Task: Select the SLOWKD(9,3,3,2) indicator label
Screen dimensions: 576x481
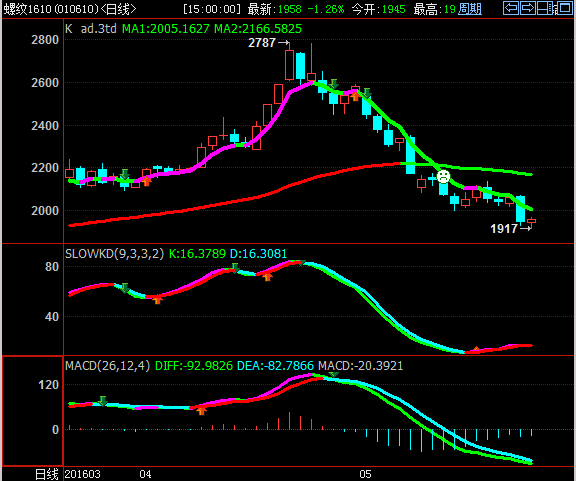Action: coord(114,254)
